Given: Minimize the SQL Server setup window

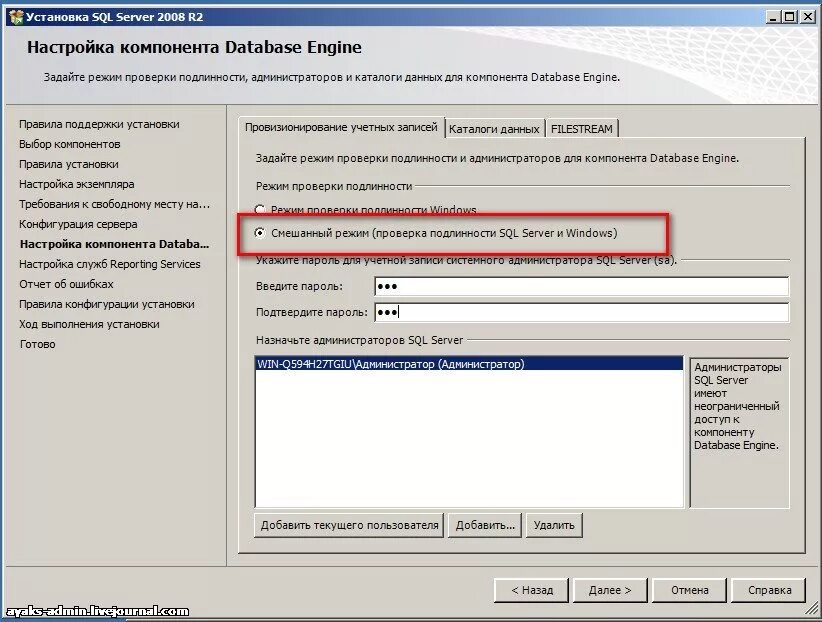Looking at the screenshot, I should tap(772, 17).
